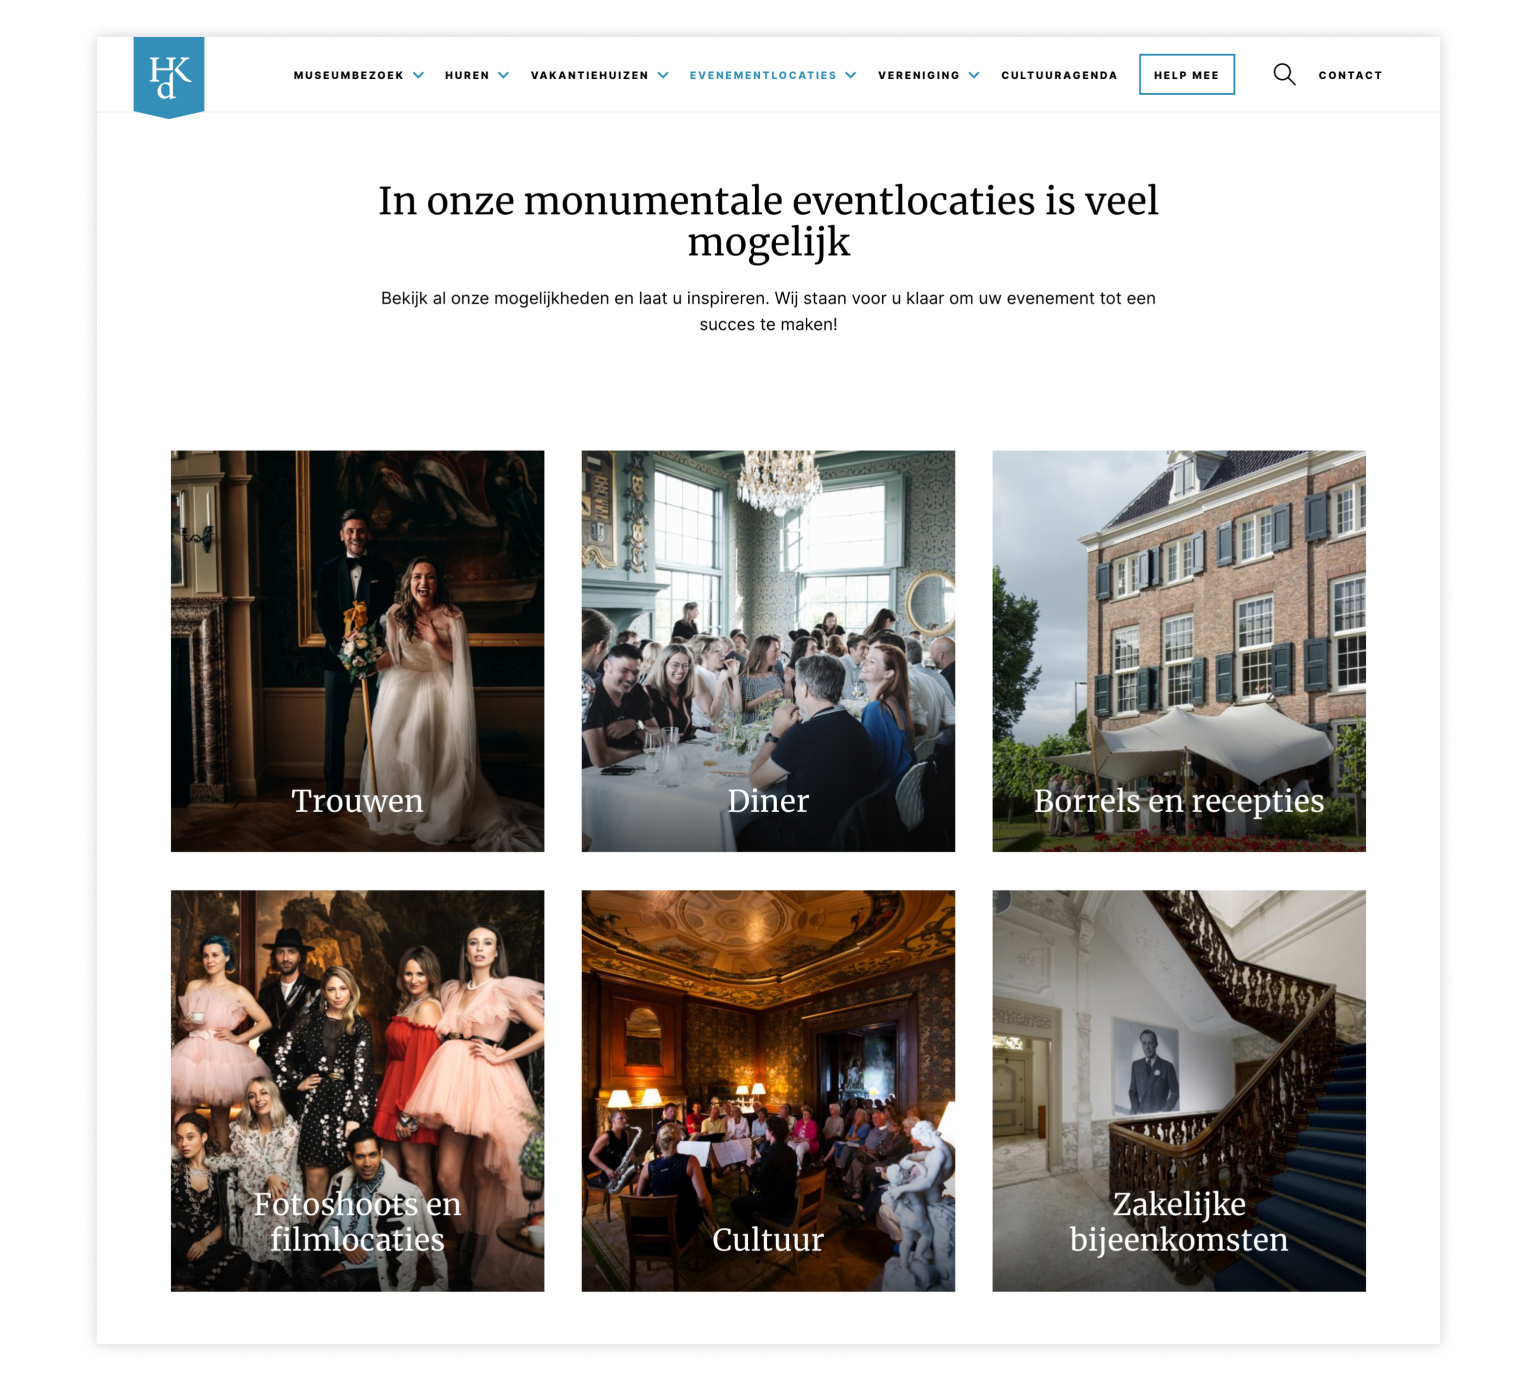Select the Diner tile
Screen dimensions: 1536x1392
[x=768, y=651]
